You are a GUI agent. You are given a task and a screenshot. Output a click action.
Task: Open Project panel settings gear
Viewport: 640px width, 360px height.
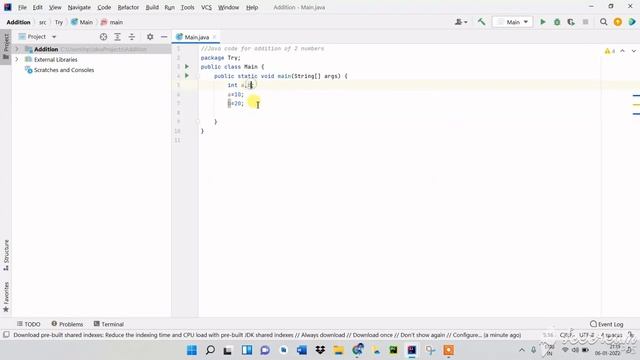click(x=150, y=37)
